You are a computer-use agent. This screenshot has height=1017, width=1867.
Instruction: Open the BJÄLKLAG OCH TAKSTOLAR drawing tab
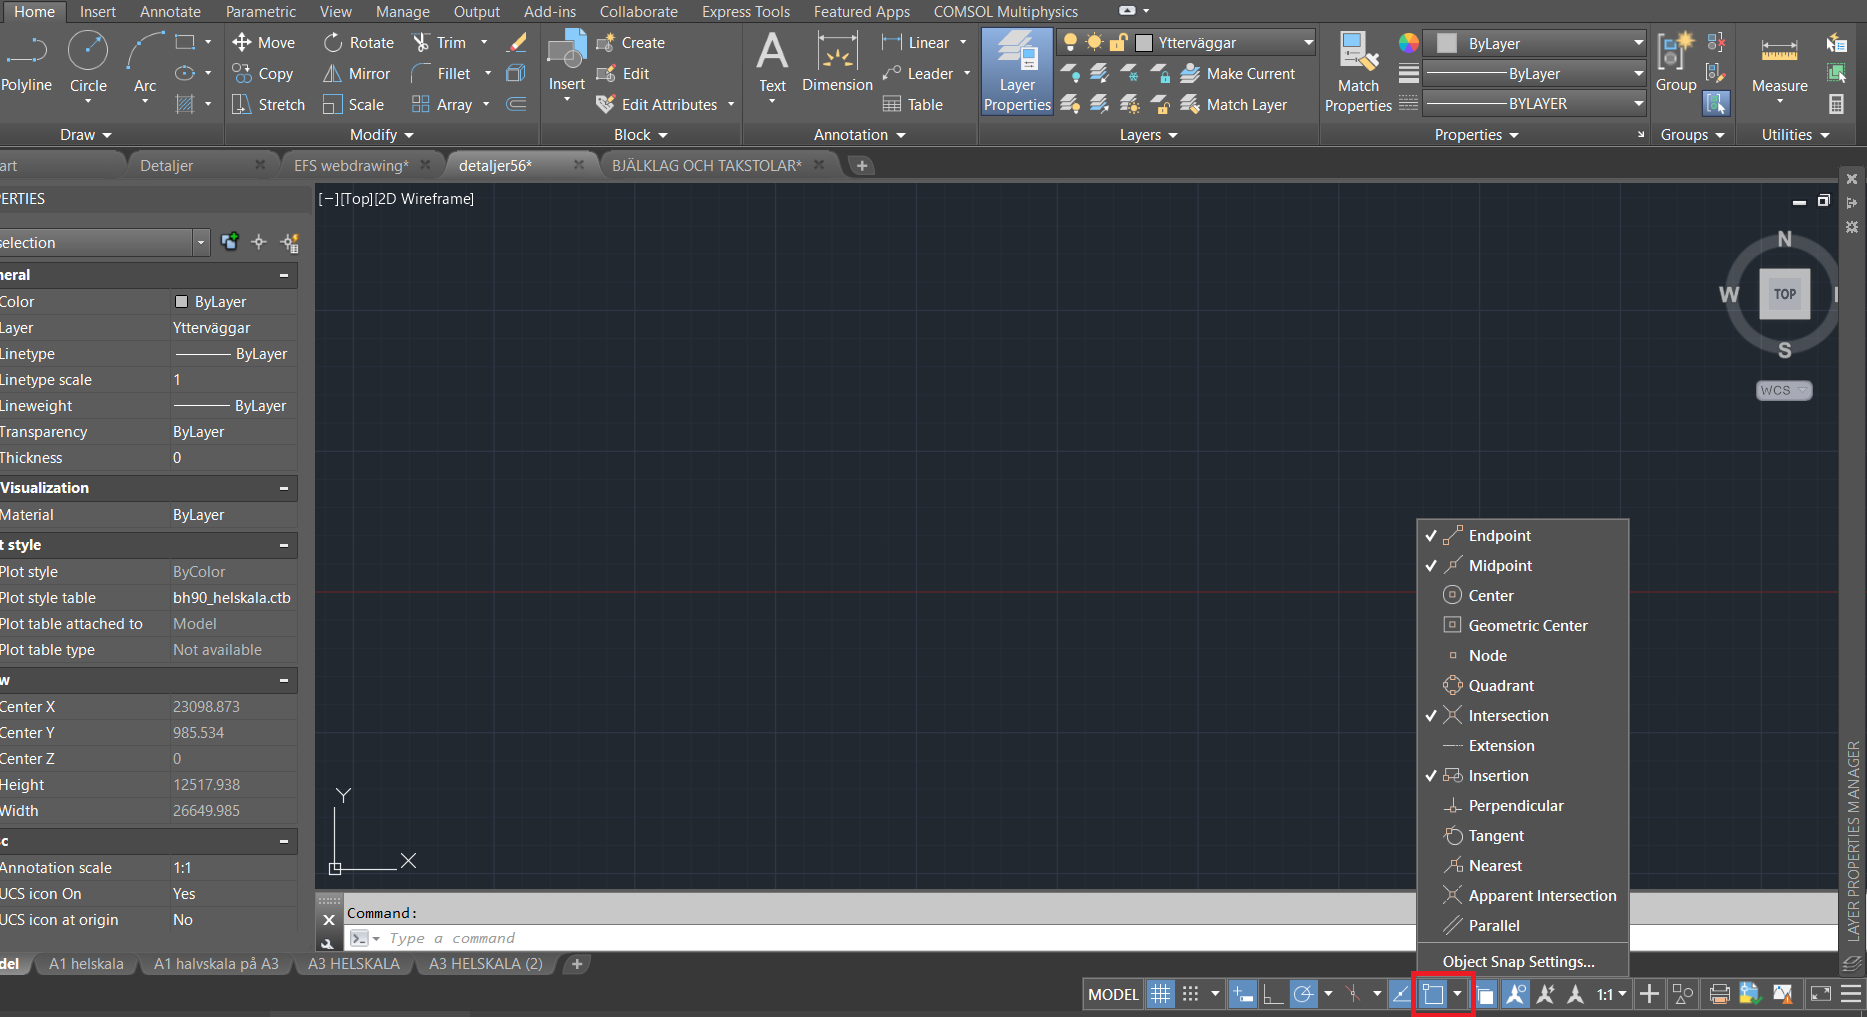pyautogui.click(x=706, y=165)
